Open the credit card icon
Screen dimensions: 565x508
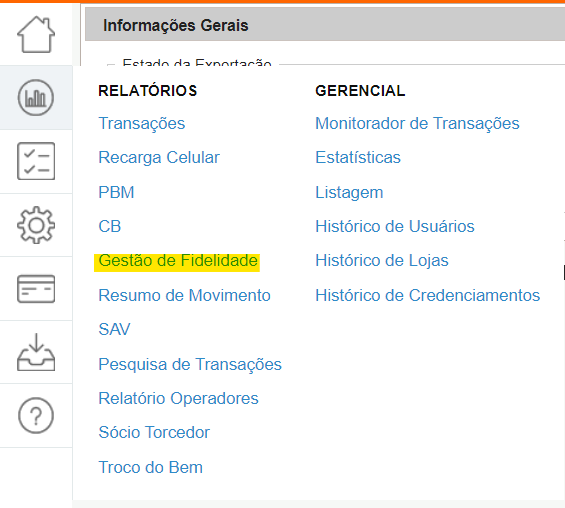pyautogui.click(x=36, y=289)
